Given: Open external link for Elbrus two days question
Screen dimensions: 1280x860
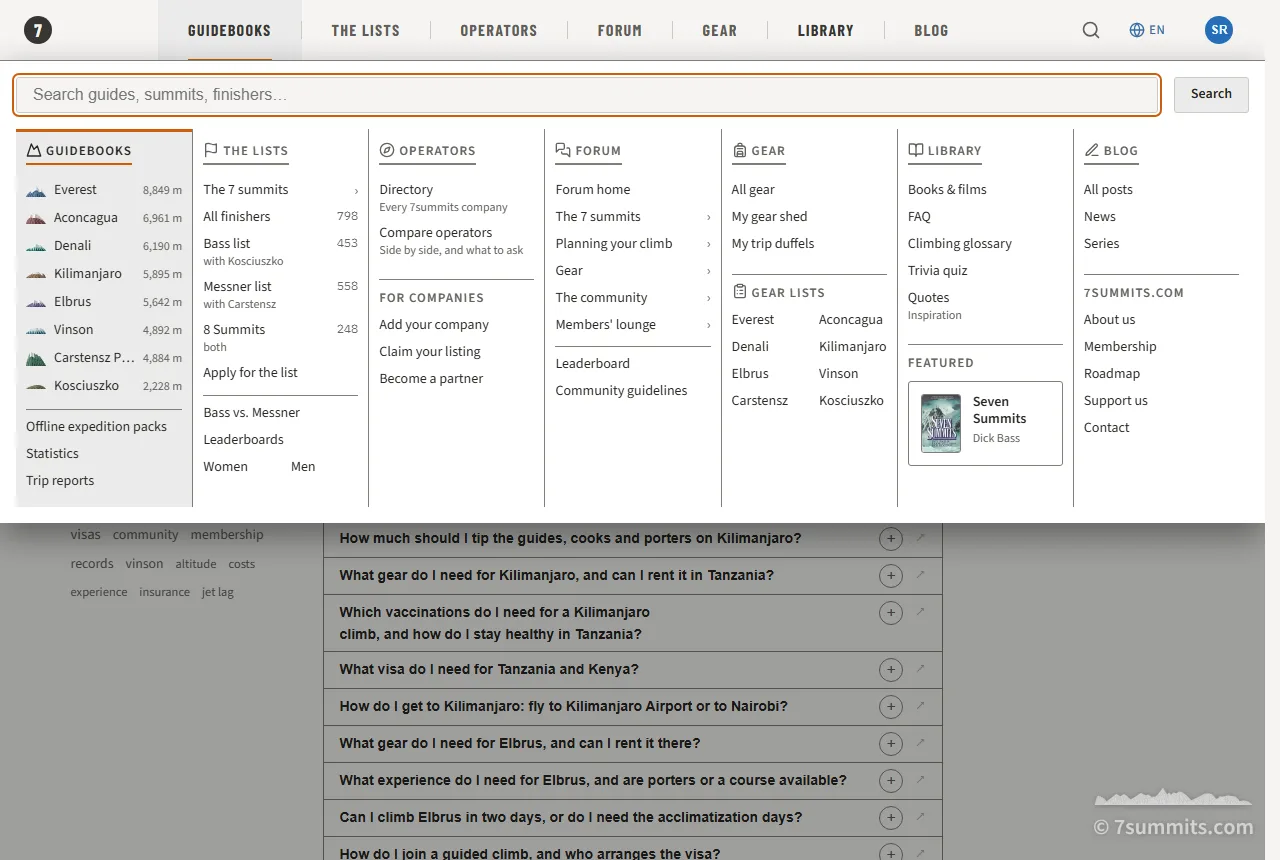Looking at the screenshot, I should [921, 817].
